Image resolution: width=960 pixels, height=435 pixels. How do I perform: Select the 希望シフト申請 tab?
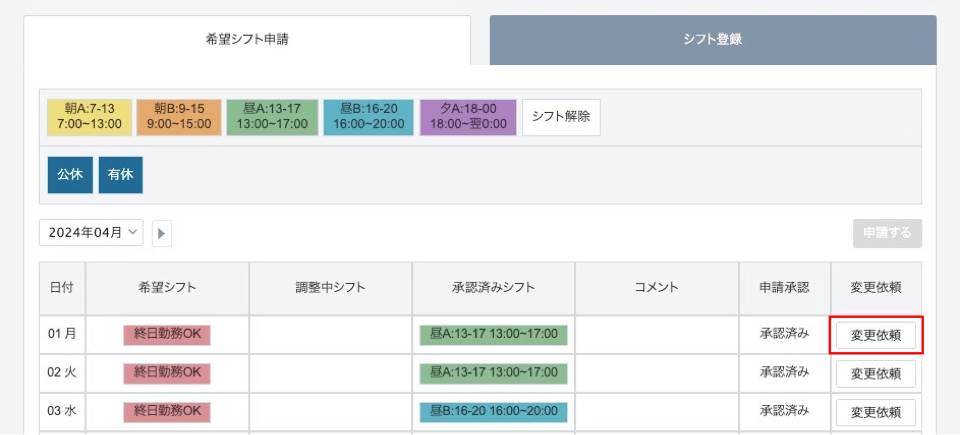(247, 40)
